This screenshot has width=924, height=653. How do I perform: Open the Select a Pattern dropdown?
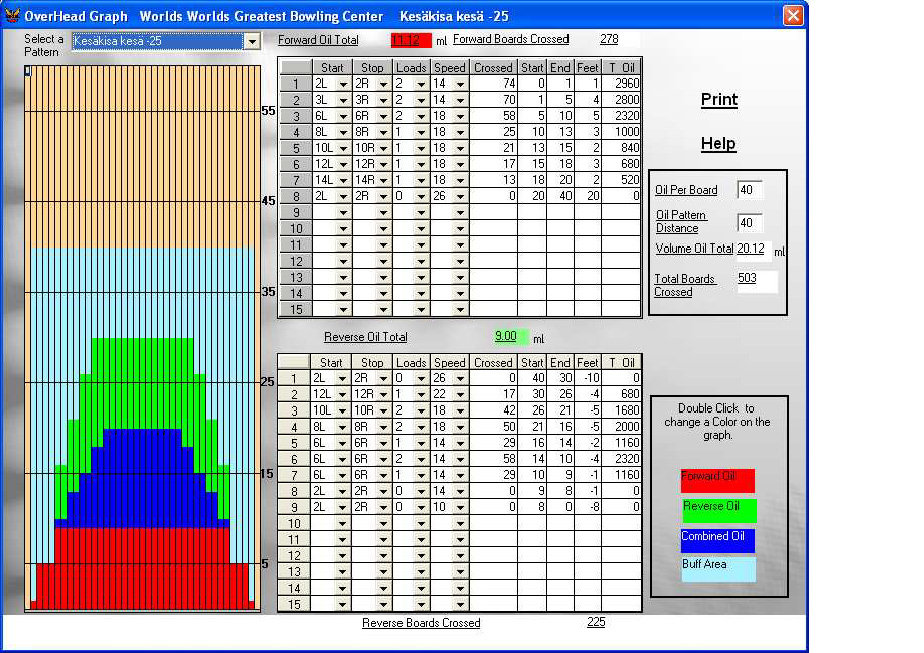pos(252,41)
